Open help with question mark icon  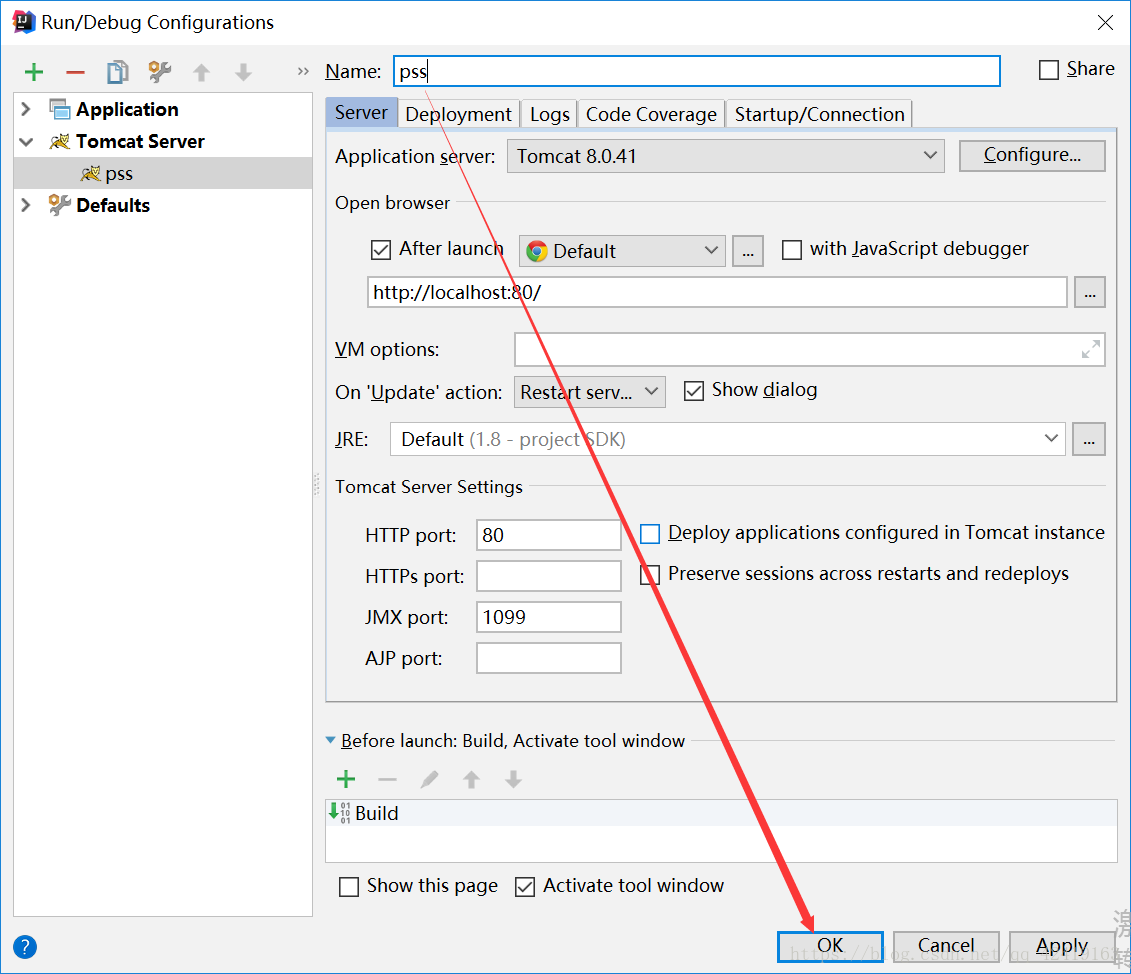[25, 947]
